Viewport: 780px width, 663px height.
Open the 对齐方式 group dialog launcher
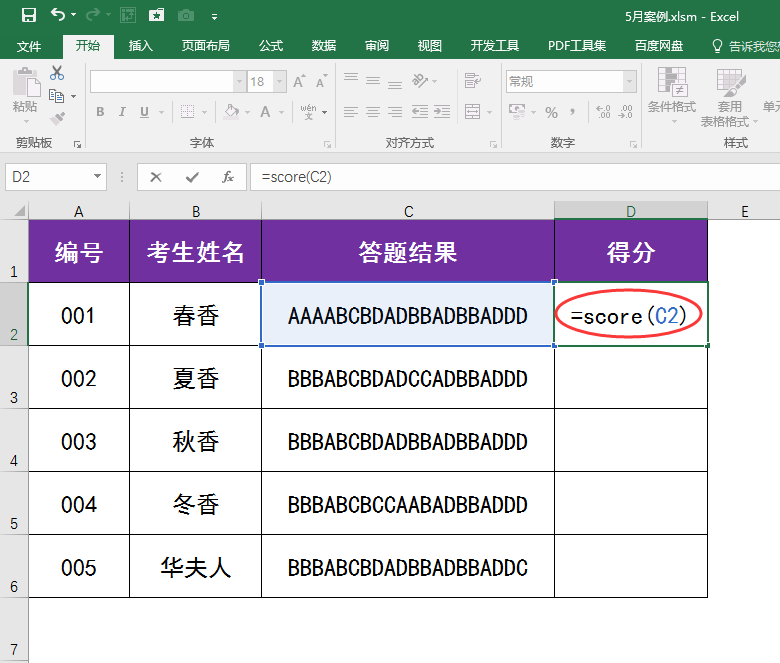[493, 144]
